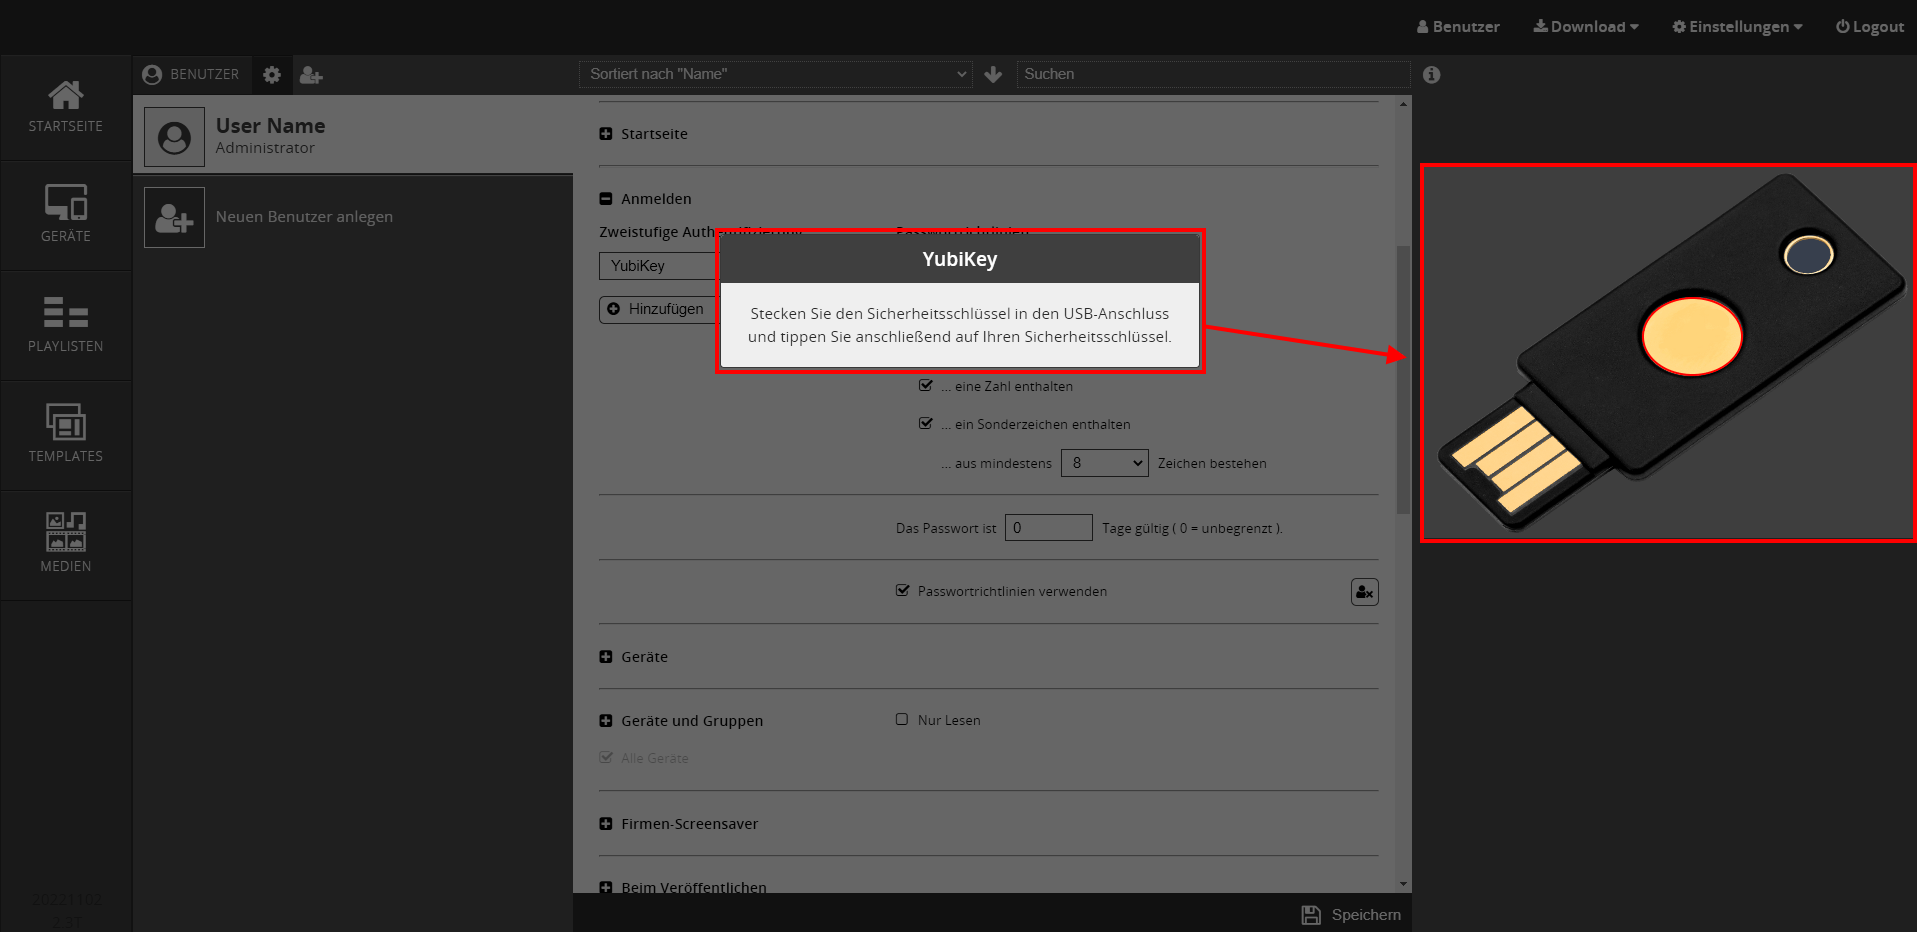
Task: Enable the "Nur Lesen" checkbox
Action: point(902,719)
